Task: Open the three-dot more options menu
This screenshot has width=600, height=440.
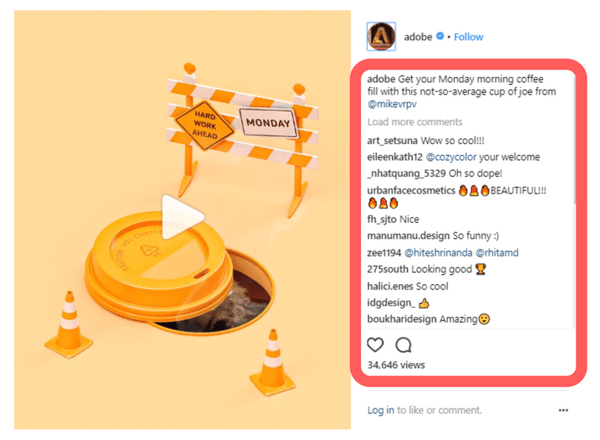Action: 564,410
